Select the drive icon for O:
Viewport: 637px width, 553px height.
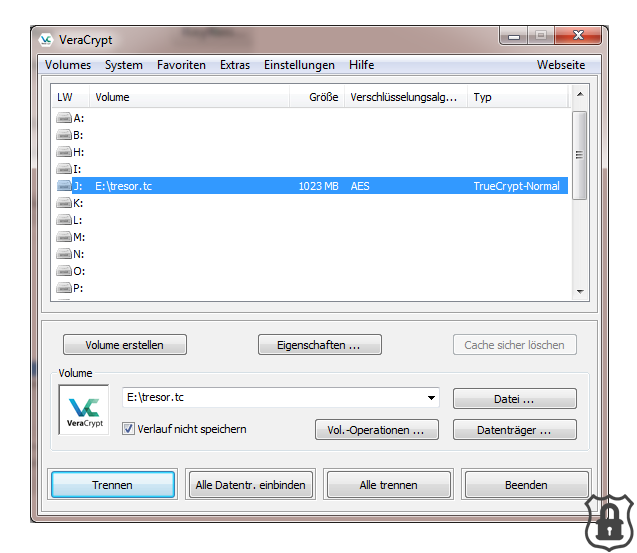click(64, 271)
